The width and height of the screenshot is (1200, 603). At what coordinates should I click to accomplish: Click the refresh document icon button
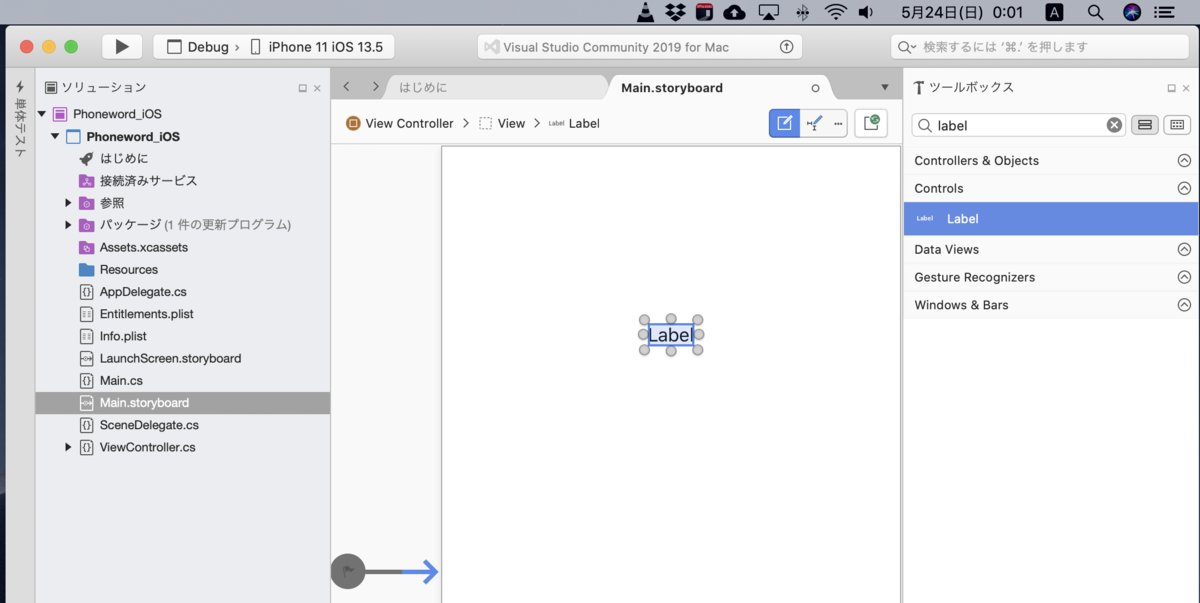tap(871, 123)
